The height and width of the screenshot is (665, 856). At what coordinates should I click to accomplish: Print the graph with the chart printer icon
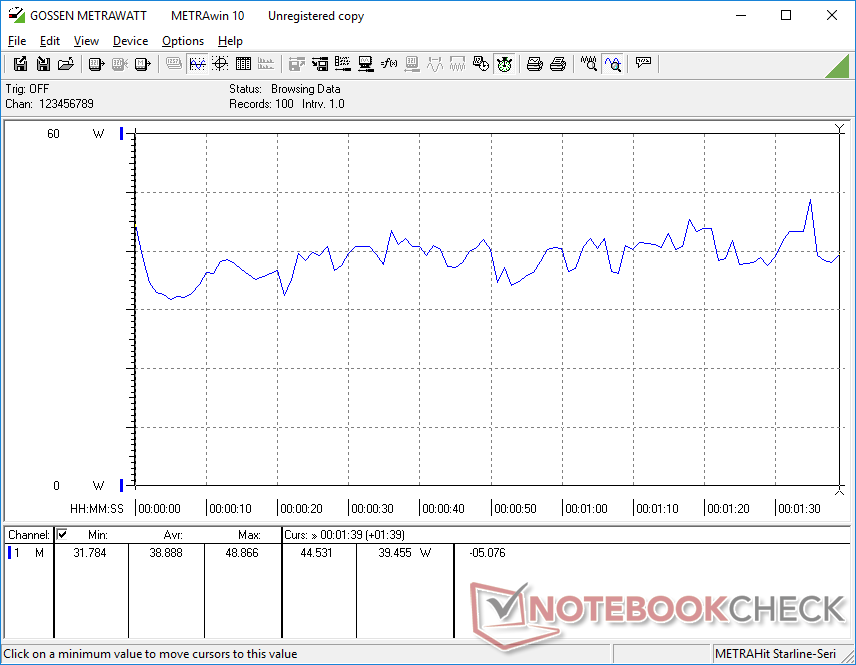(x=534, y=64)
